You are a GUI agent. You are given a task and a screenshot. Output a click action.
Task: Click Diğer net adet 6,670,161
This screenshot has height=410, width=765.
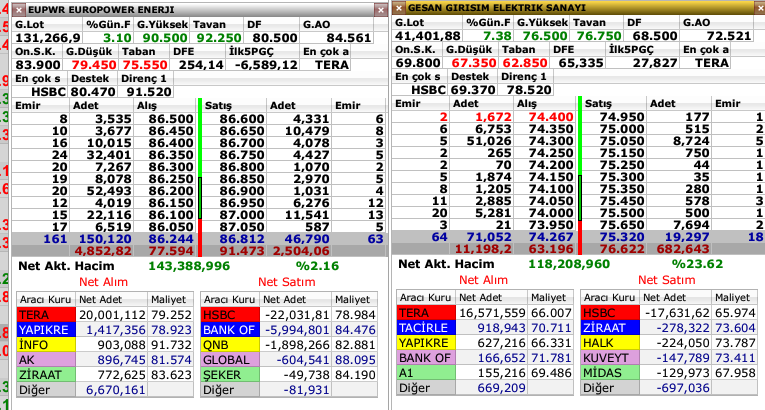tap(116, 390)
